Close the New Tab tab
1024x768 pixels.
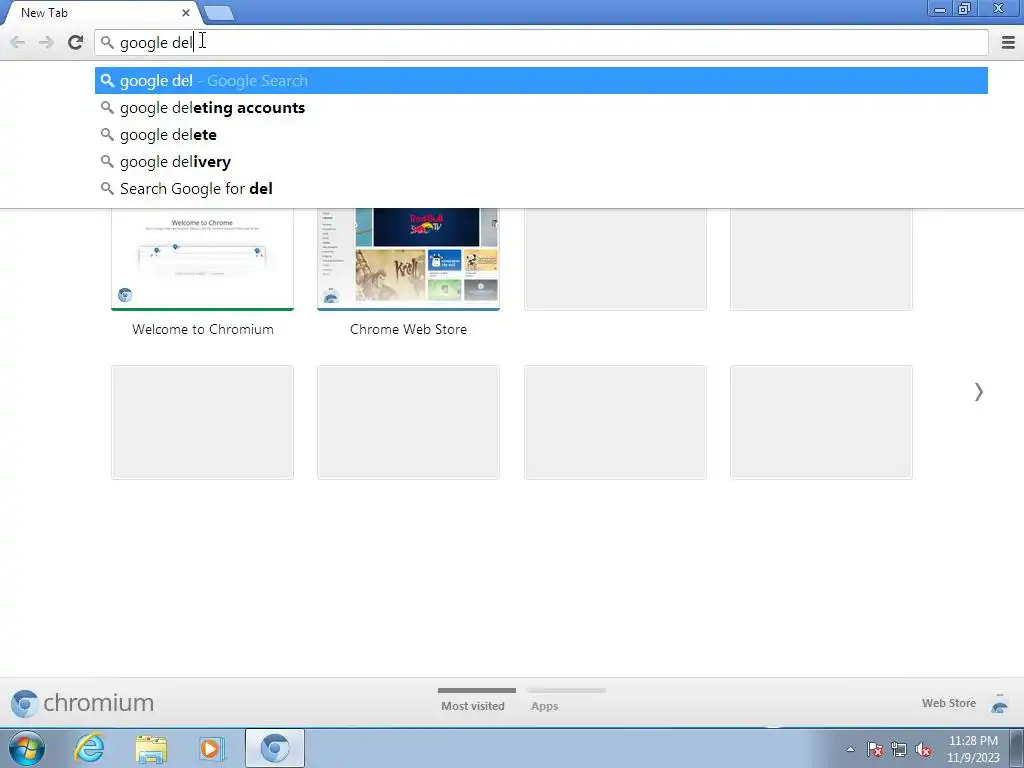click(x=186, y=12)
